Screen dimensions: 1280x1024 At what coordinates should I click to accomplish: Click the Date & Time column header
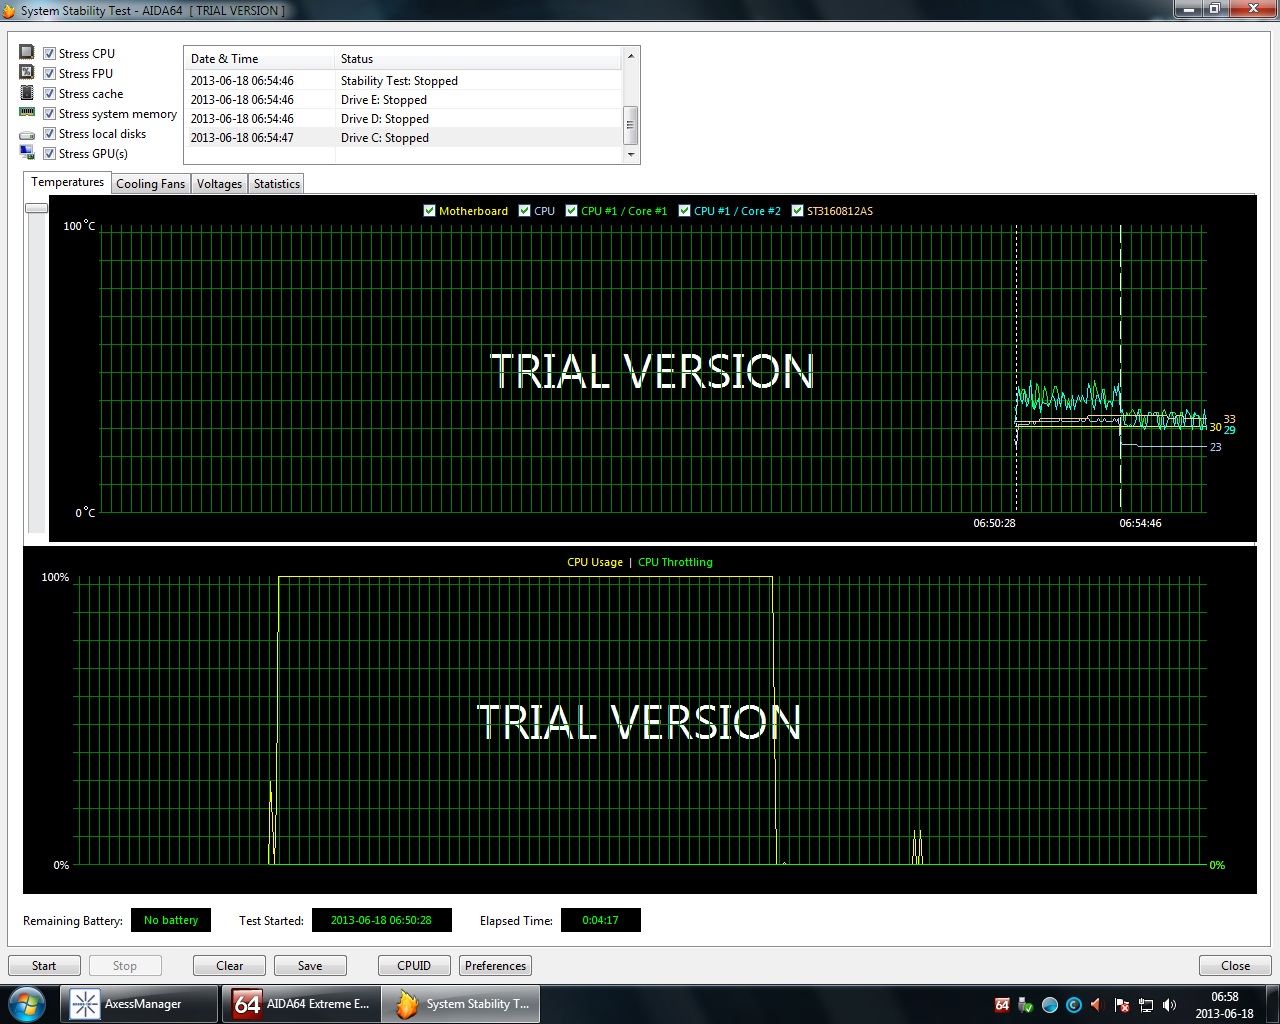pos(259,59)
